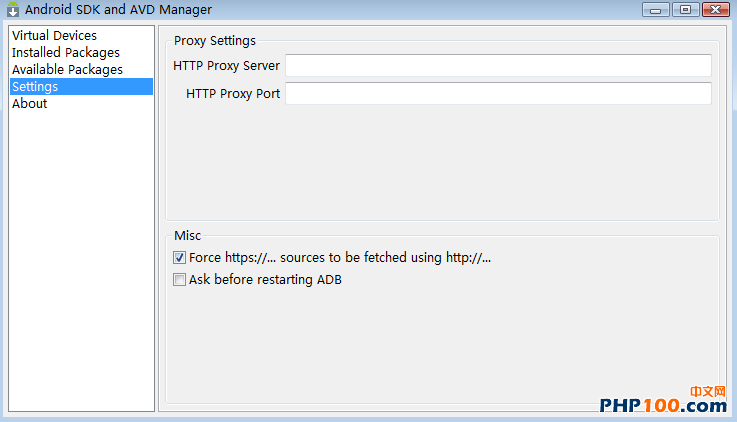Minimize the AVD Manager window

(656, 9)
